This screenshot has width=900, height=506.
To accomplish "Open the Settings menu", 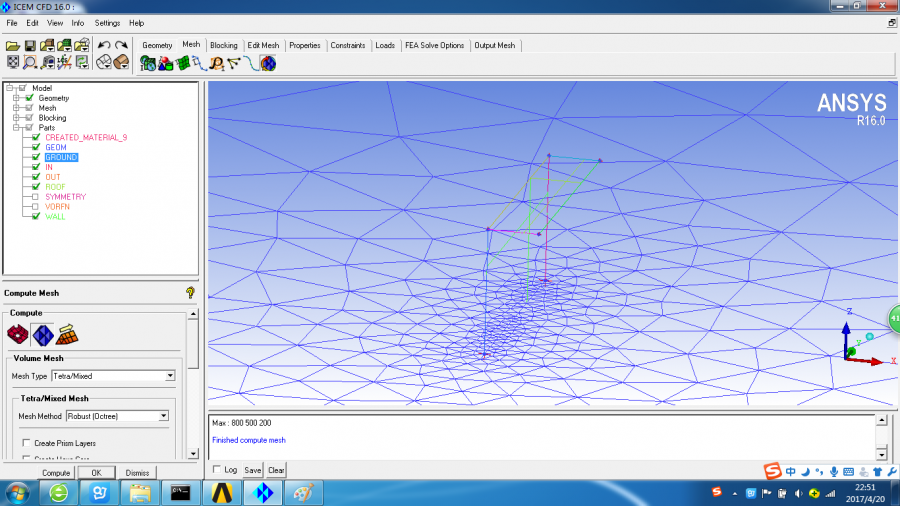I will 107,22.
